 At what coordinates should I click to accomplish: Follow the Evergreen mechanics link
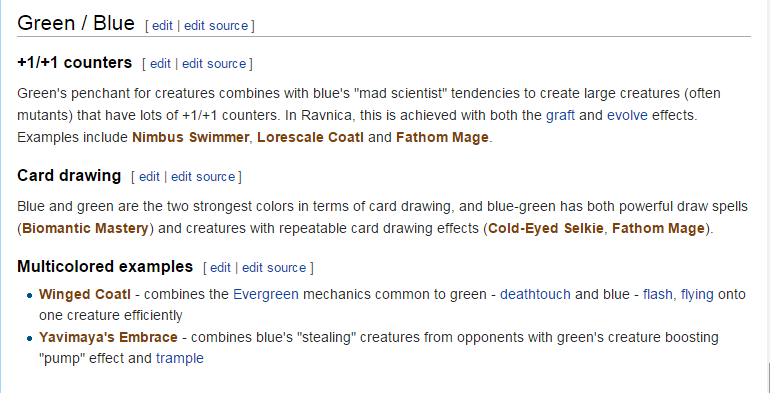(266, 294)
